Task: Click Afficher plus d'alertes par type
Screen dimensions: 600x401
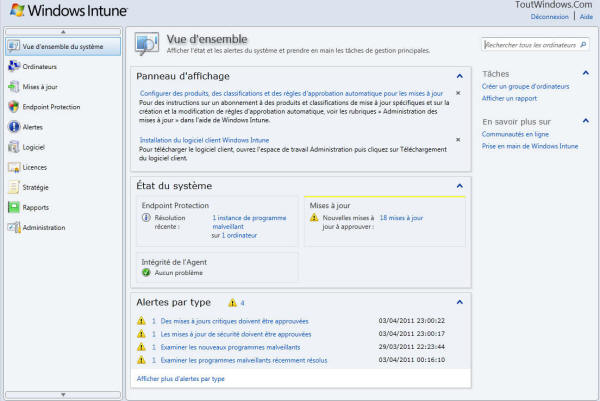Action: click(181, 379)
